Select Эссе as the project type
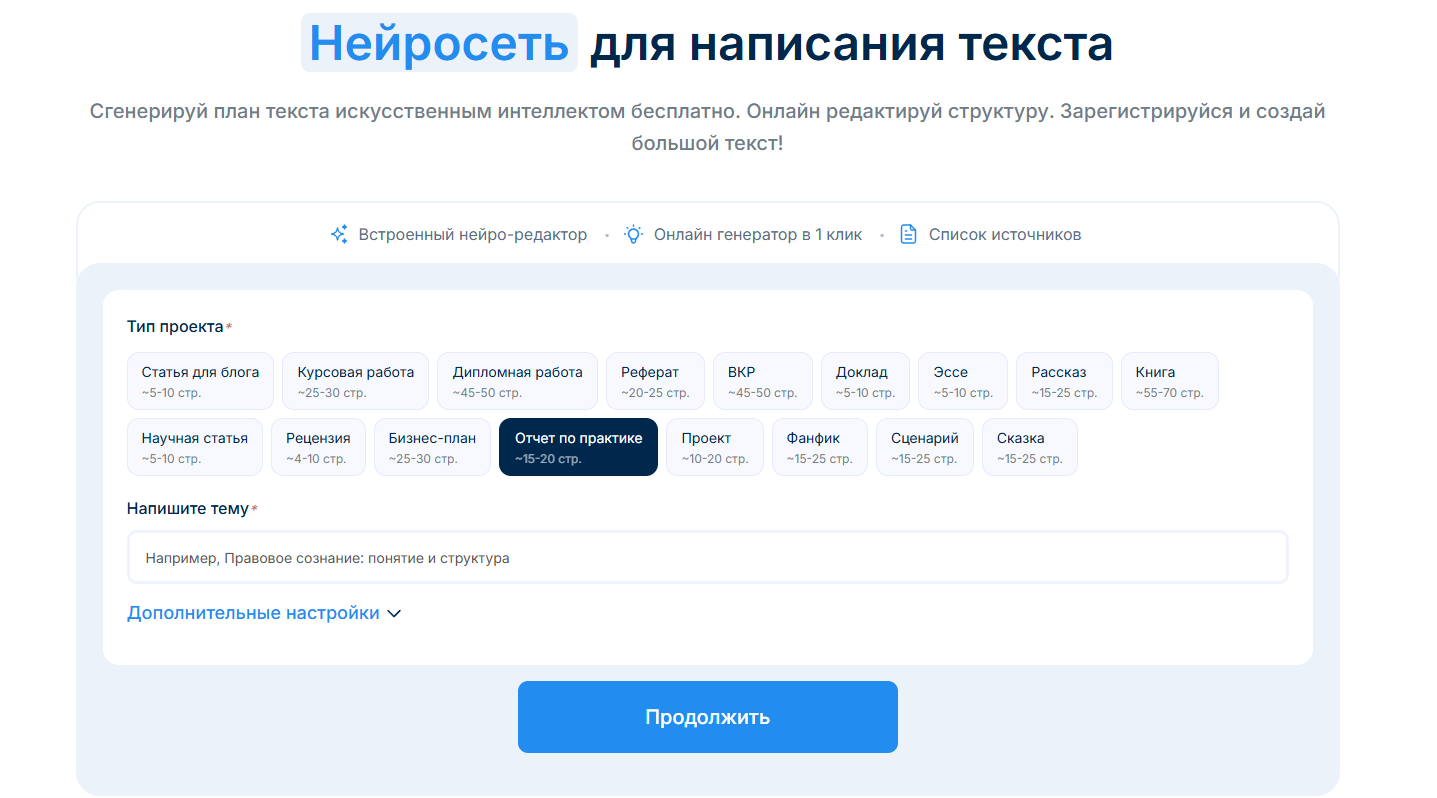This screenshot has width=1437, height=798. (962, 380)
